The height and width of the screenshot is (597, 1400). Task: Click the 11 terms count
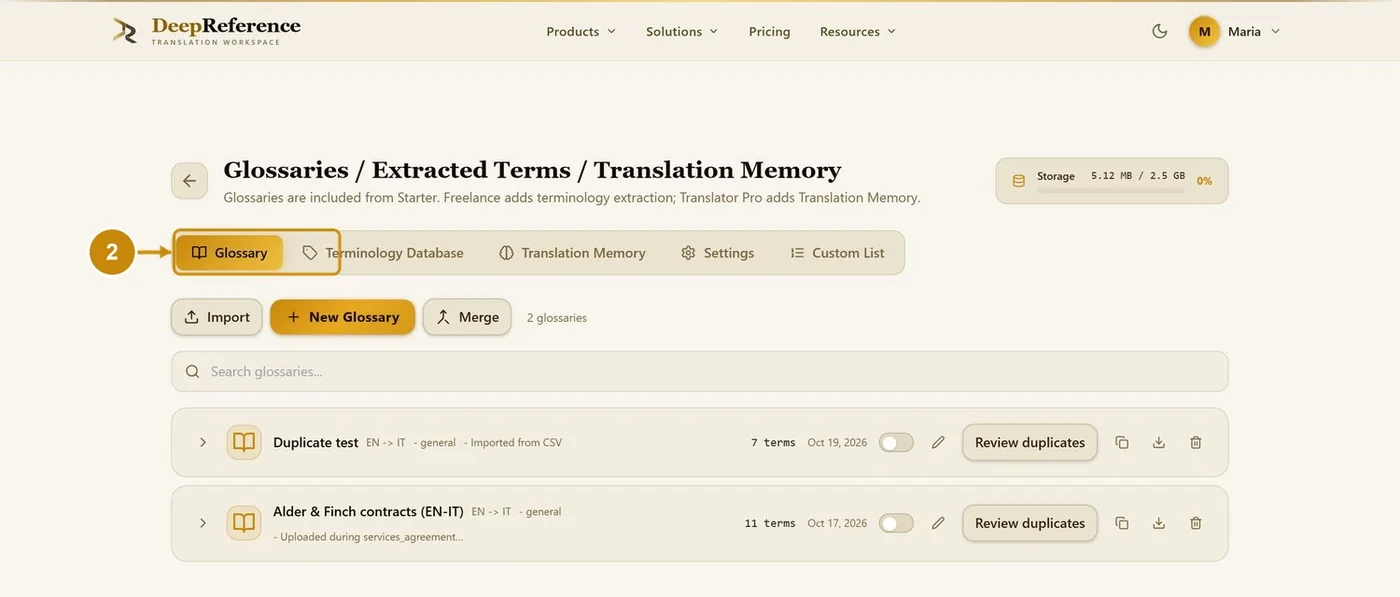[770, 523]
